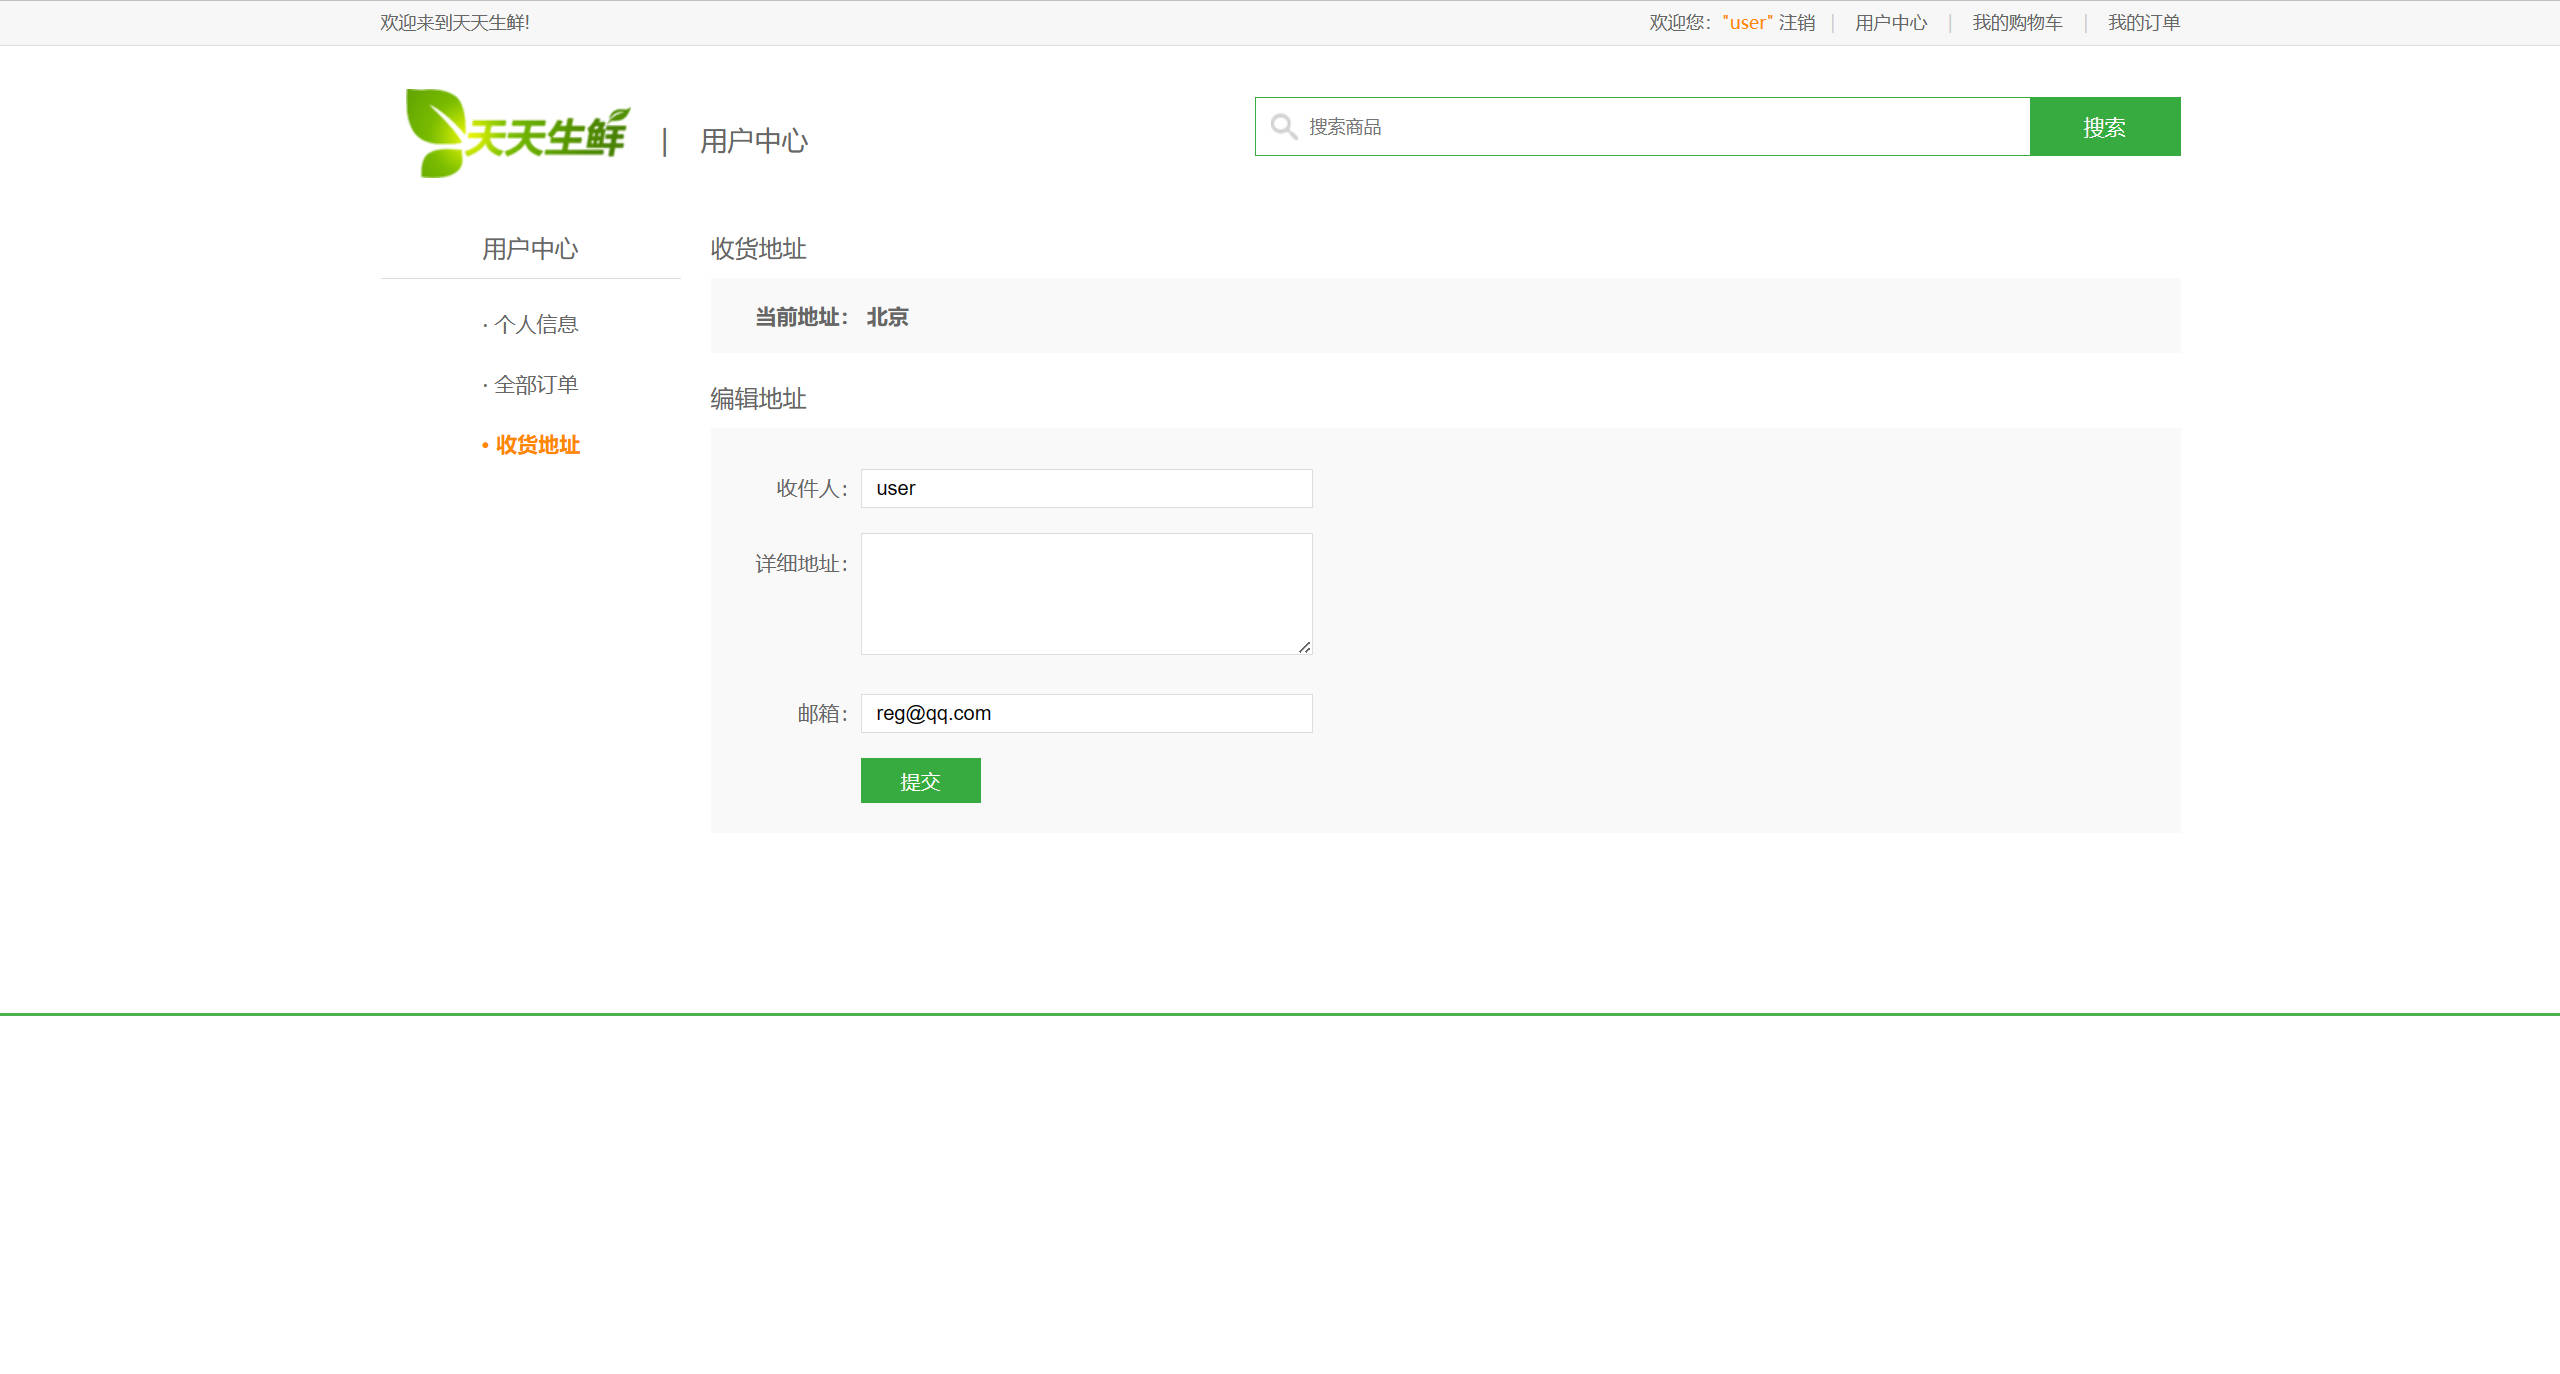Viewport: 2560px width, 1374px height.
Task: Click the magnifier icon in search bar
Action: coord(1284,126)
